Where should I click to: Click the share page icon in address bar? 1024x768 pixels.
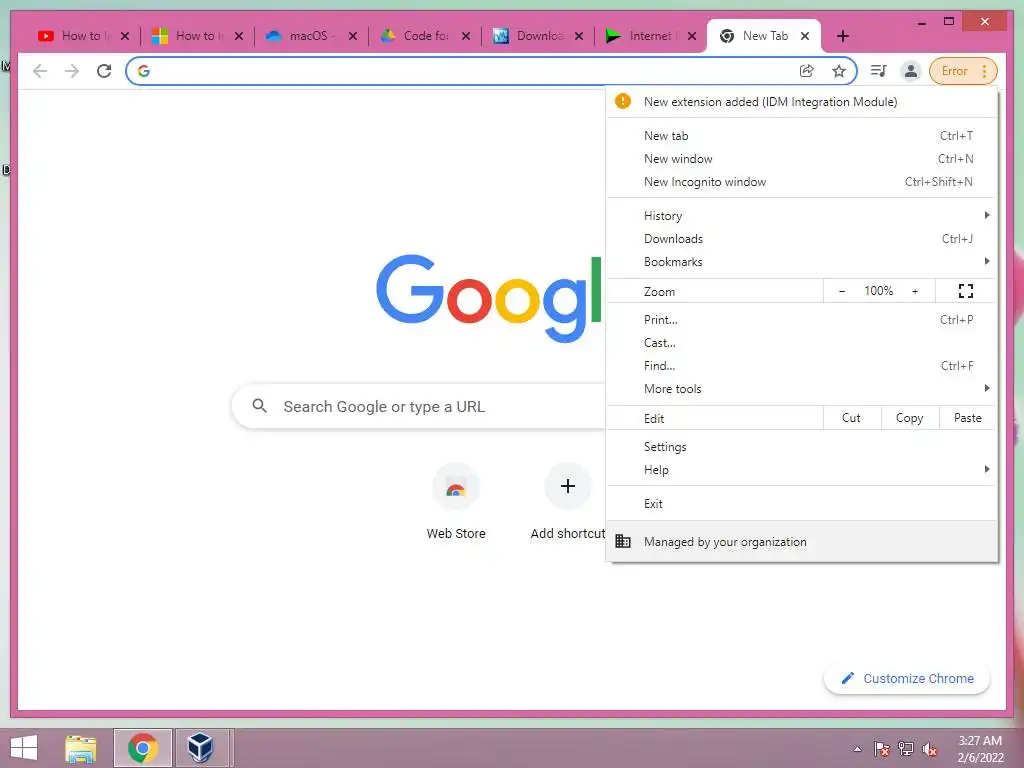coord(807,71)
